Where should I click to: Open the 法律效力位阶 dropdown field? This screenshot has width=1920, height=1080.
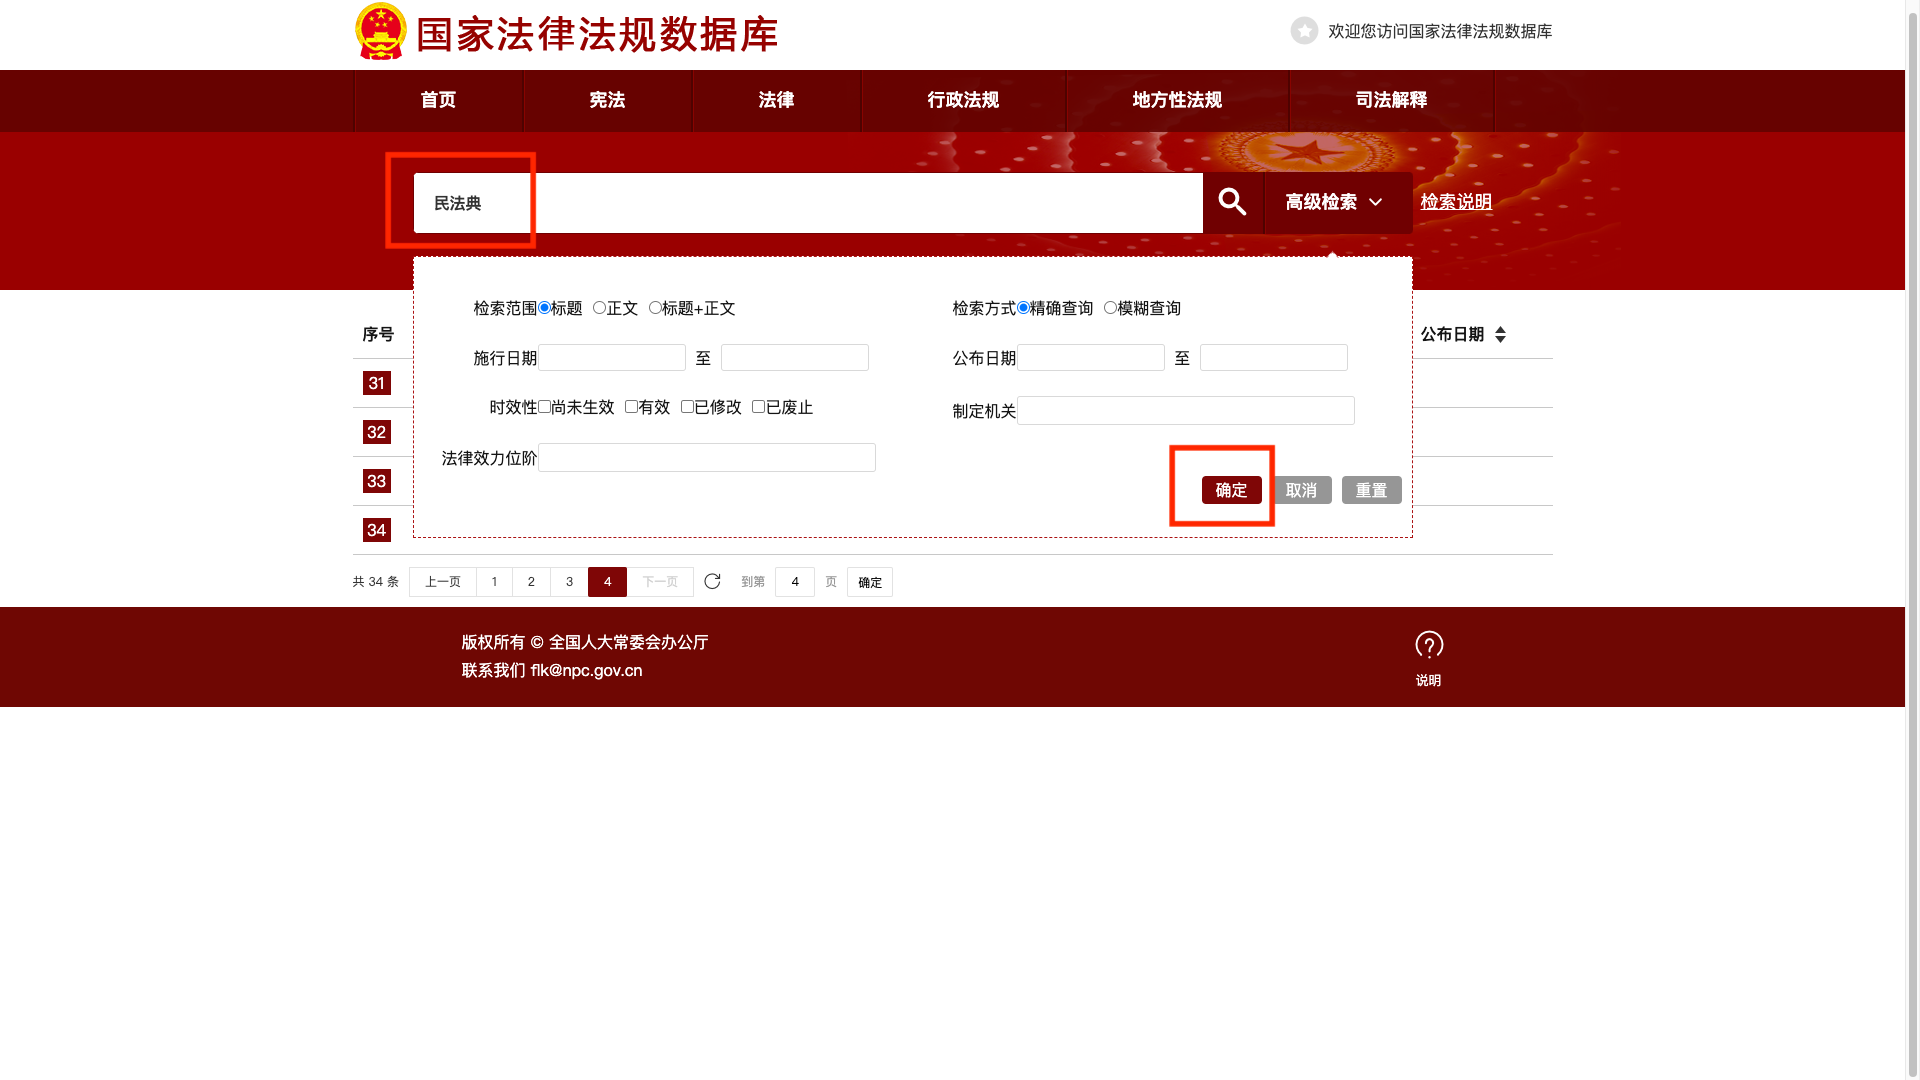click(x=706, y=458)
